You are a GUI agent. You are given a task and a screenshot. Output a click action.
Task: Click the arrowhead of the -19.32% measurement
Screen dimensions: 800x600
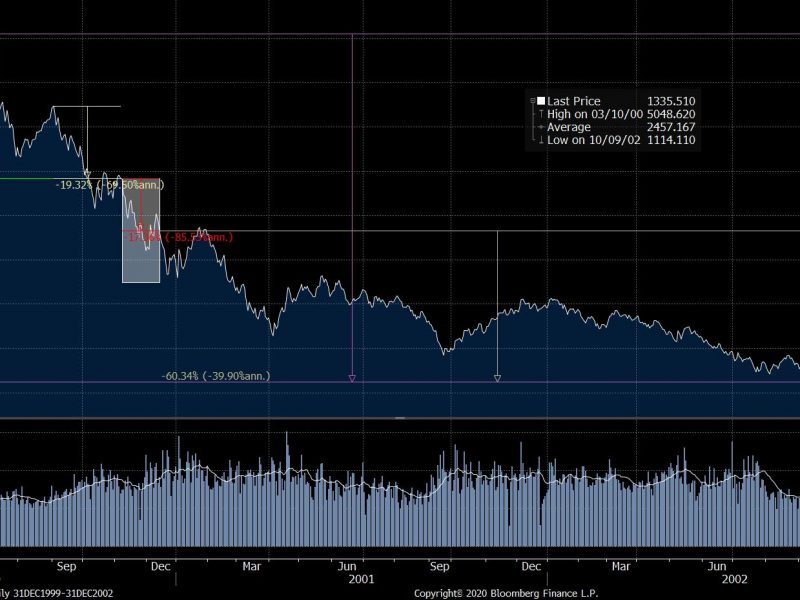(87, 174)
